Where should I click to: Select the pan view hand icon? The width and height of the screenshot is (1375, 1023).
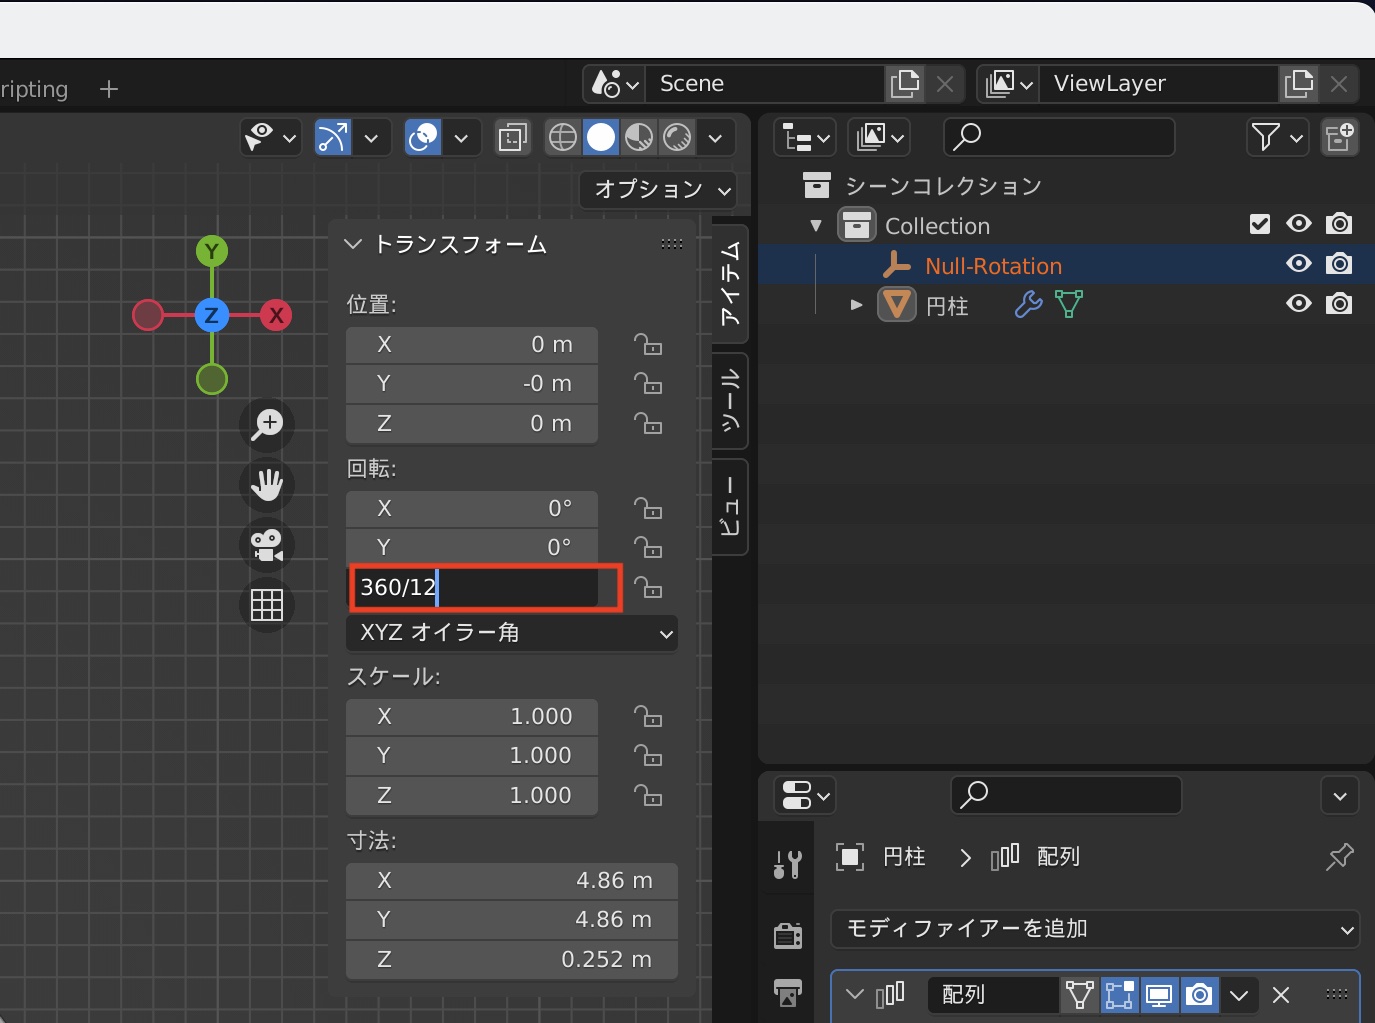click(x=267, y=485)
